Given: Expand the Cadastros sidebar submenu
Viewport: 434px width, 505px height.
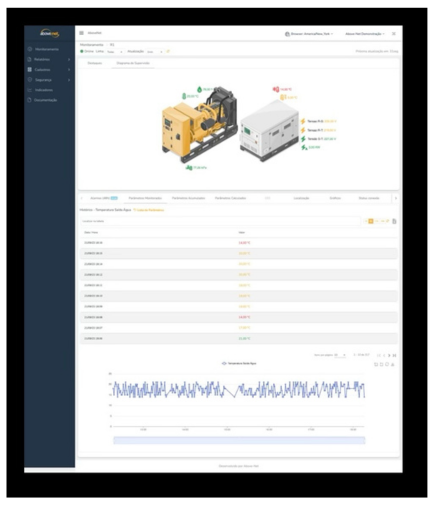Looking at the screenshot, I should click(69, 70).
